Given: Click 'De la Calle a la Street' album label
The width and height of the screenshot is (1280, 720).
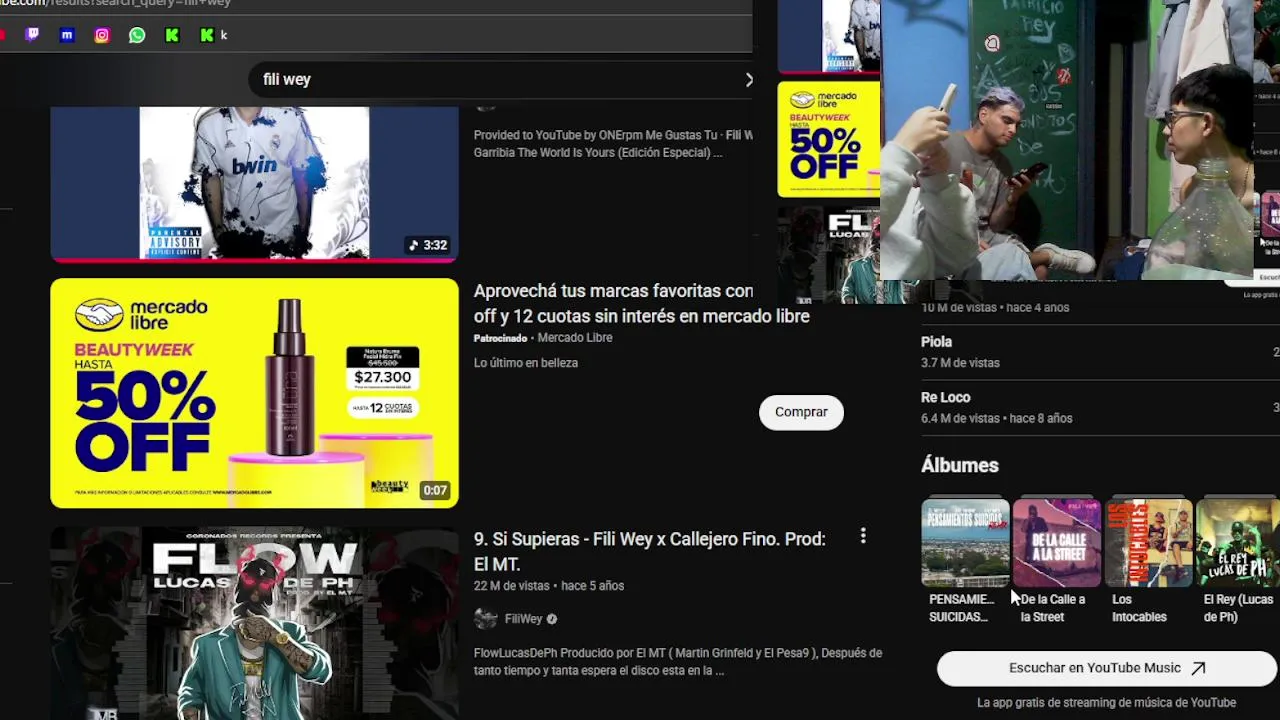Looking at the screenshot, I should 1052,608.
